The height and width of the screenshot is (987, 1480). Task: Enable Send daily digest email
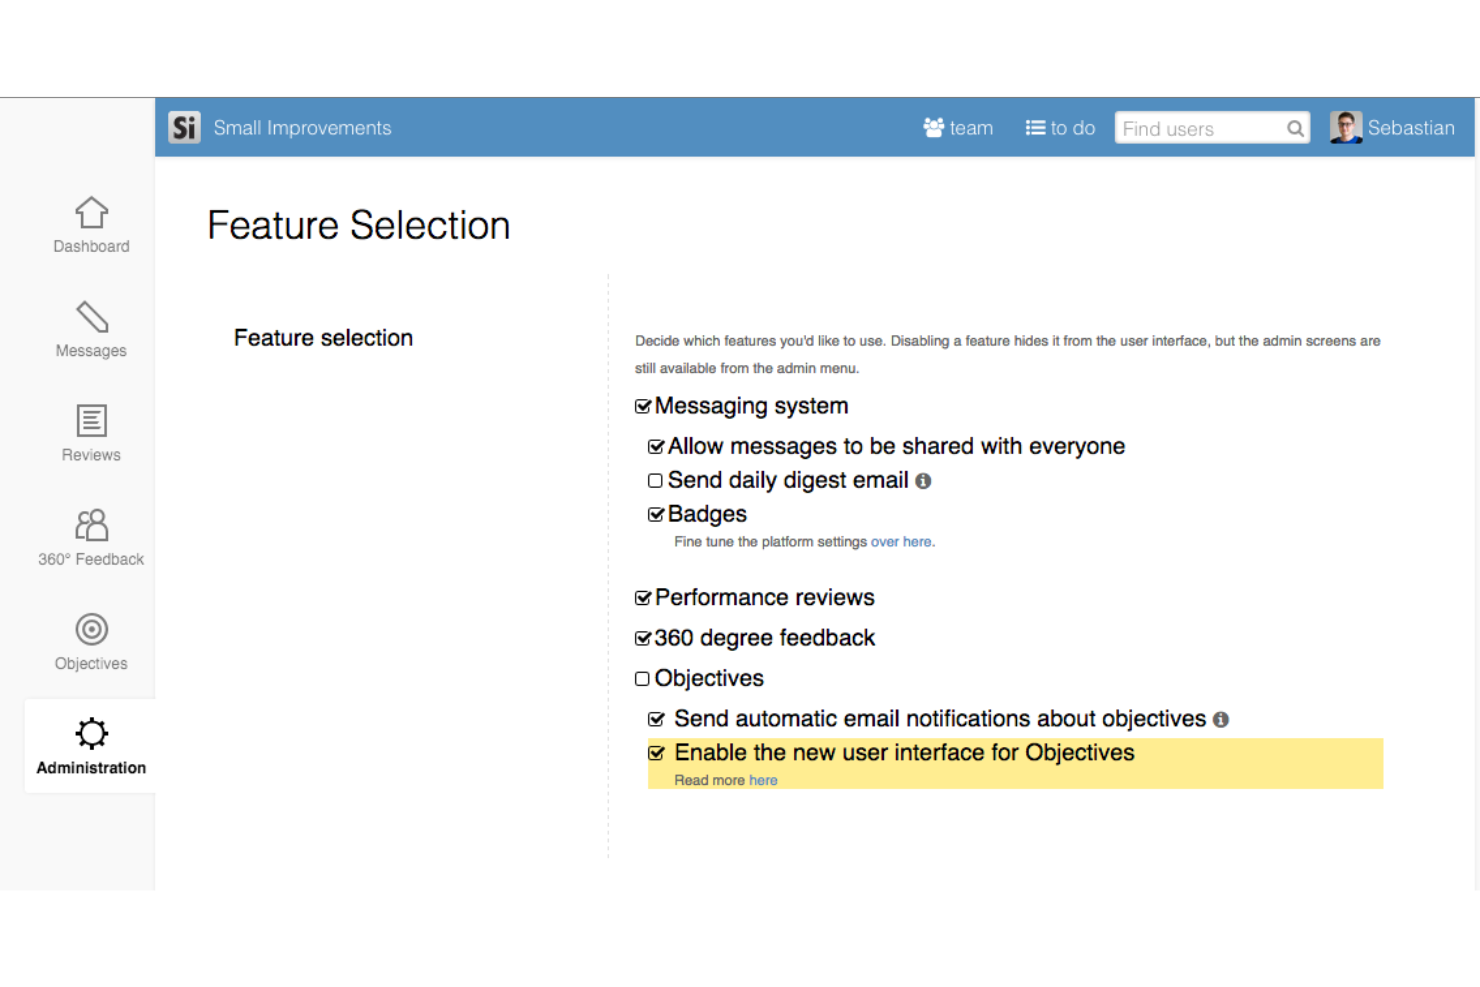click(656, 481)
